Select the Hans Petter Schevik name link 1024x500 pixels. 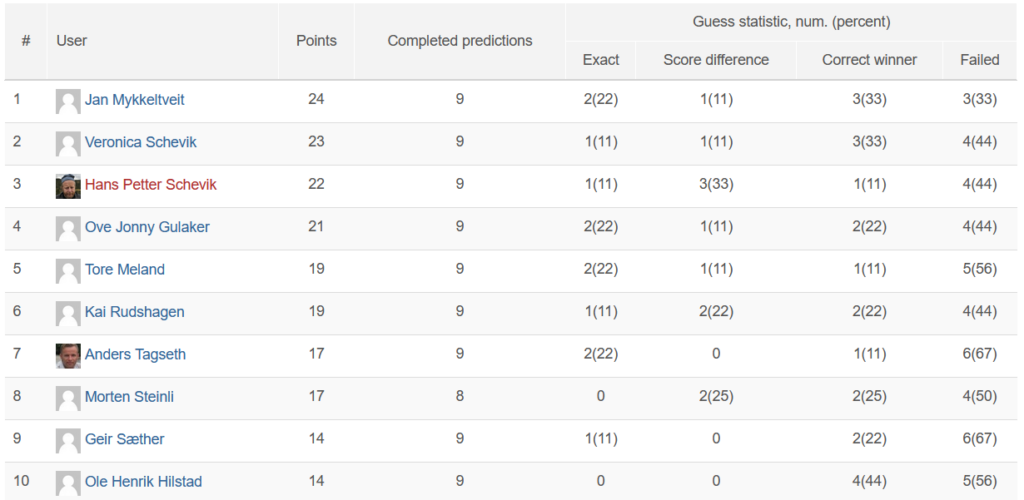(150, 185)
